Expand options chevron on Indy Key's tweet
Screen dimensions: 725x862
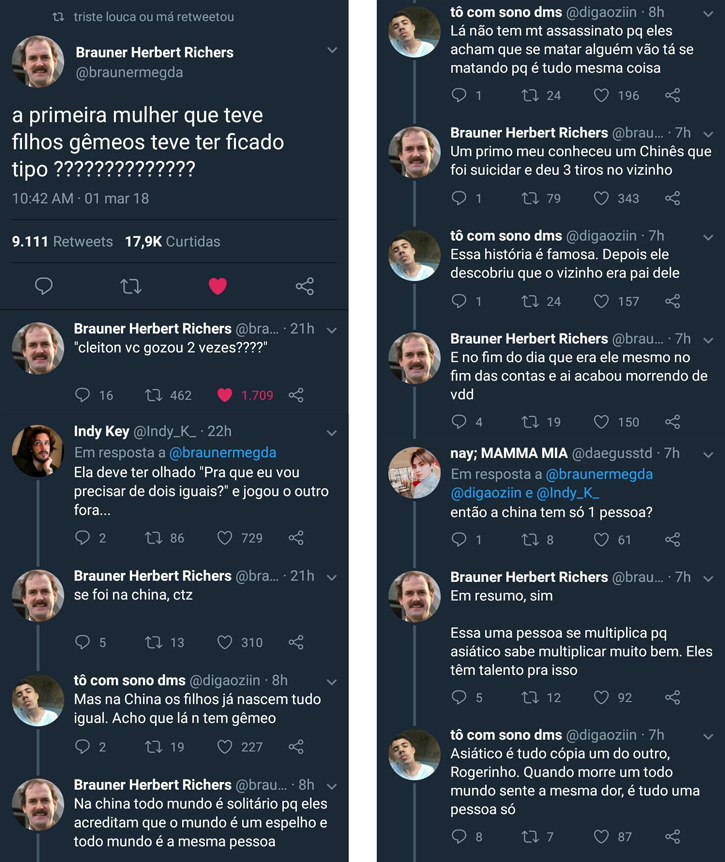pos(332,431)
